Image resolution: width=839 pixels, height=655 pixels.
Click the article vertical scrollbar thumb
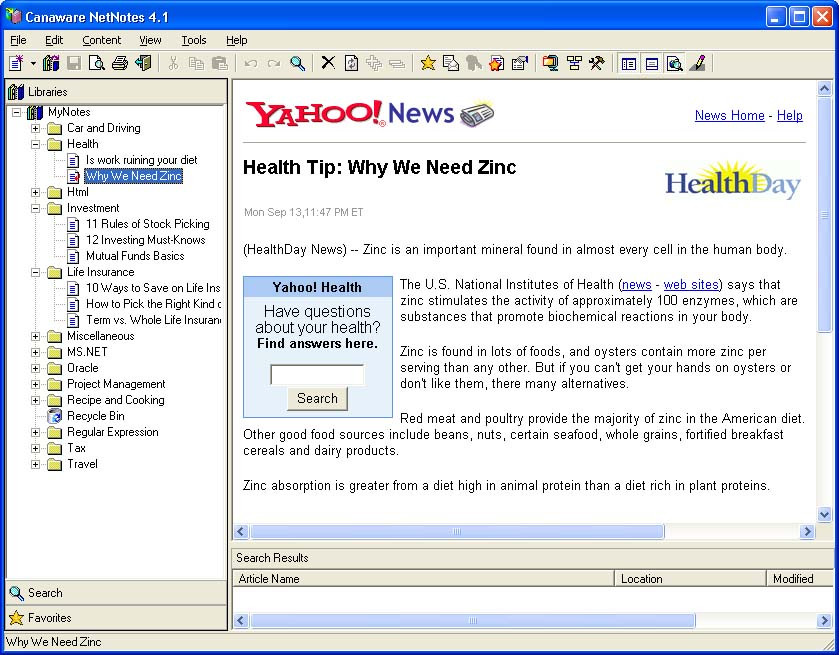(x=825, y=215)
